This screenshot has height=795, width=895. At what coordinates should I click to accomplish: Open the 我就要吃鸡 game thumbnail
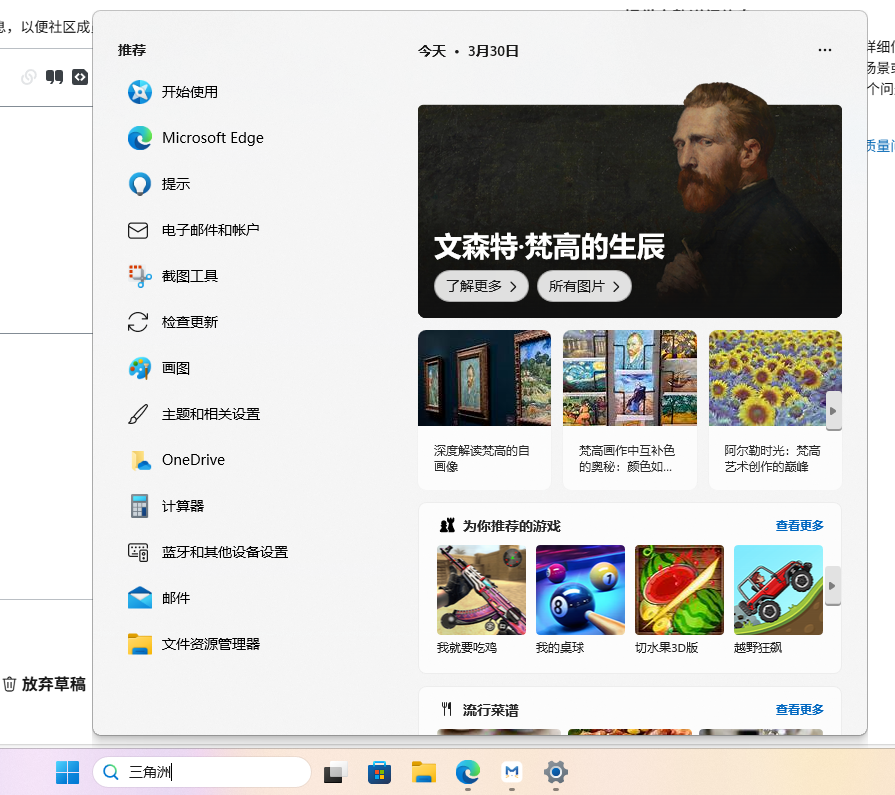click(480, 589)
